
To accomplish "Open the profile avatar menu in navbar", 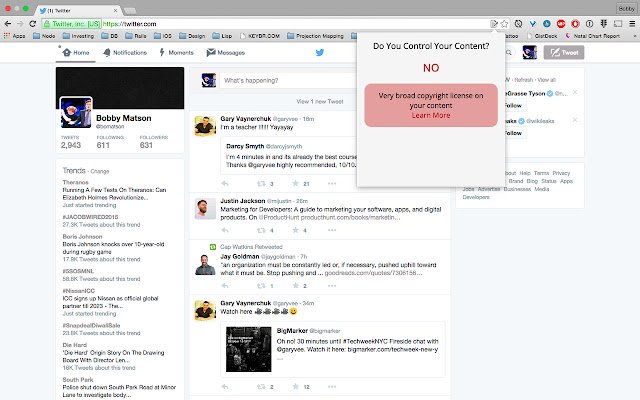I will (529, 52).
